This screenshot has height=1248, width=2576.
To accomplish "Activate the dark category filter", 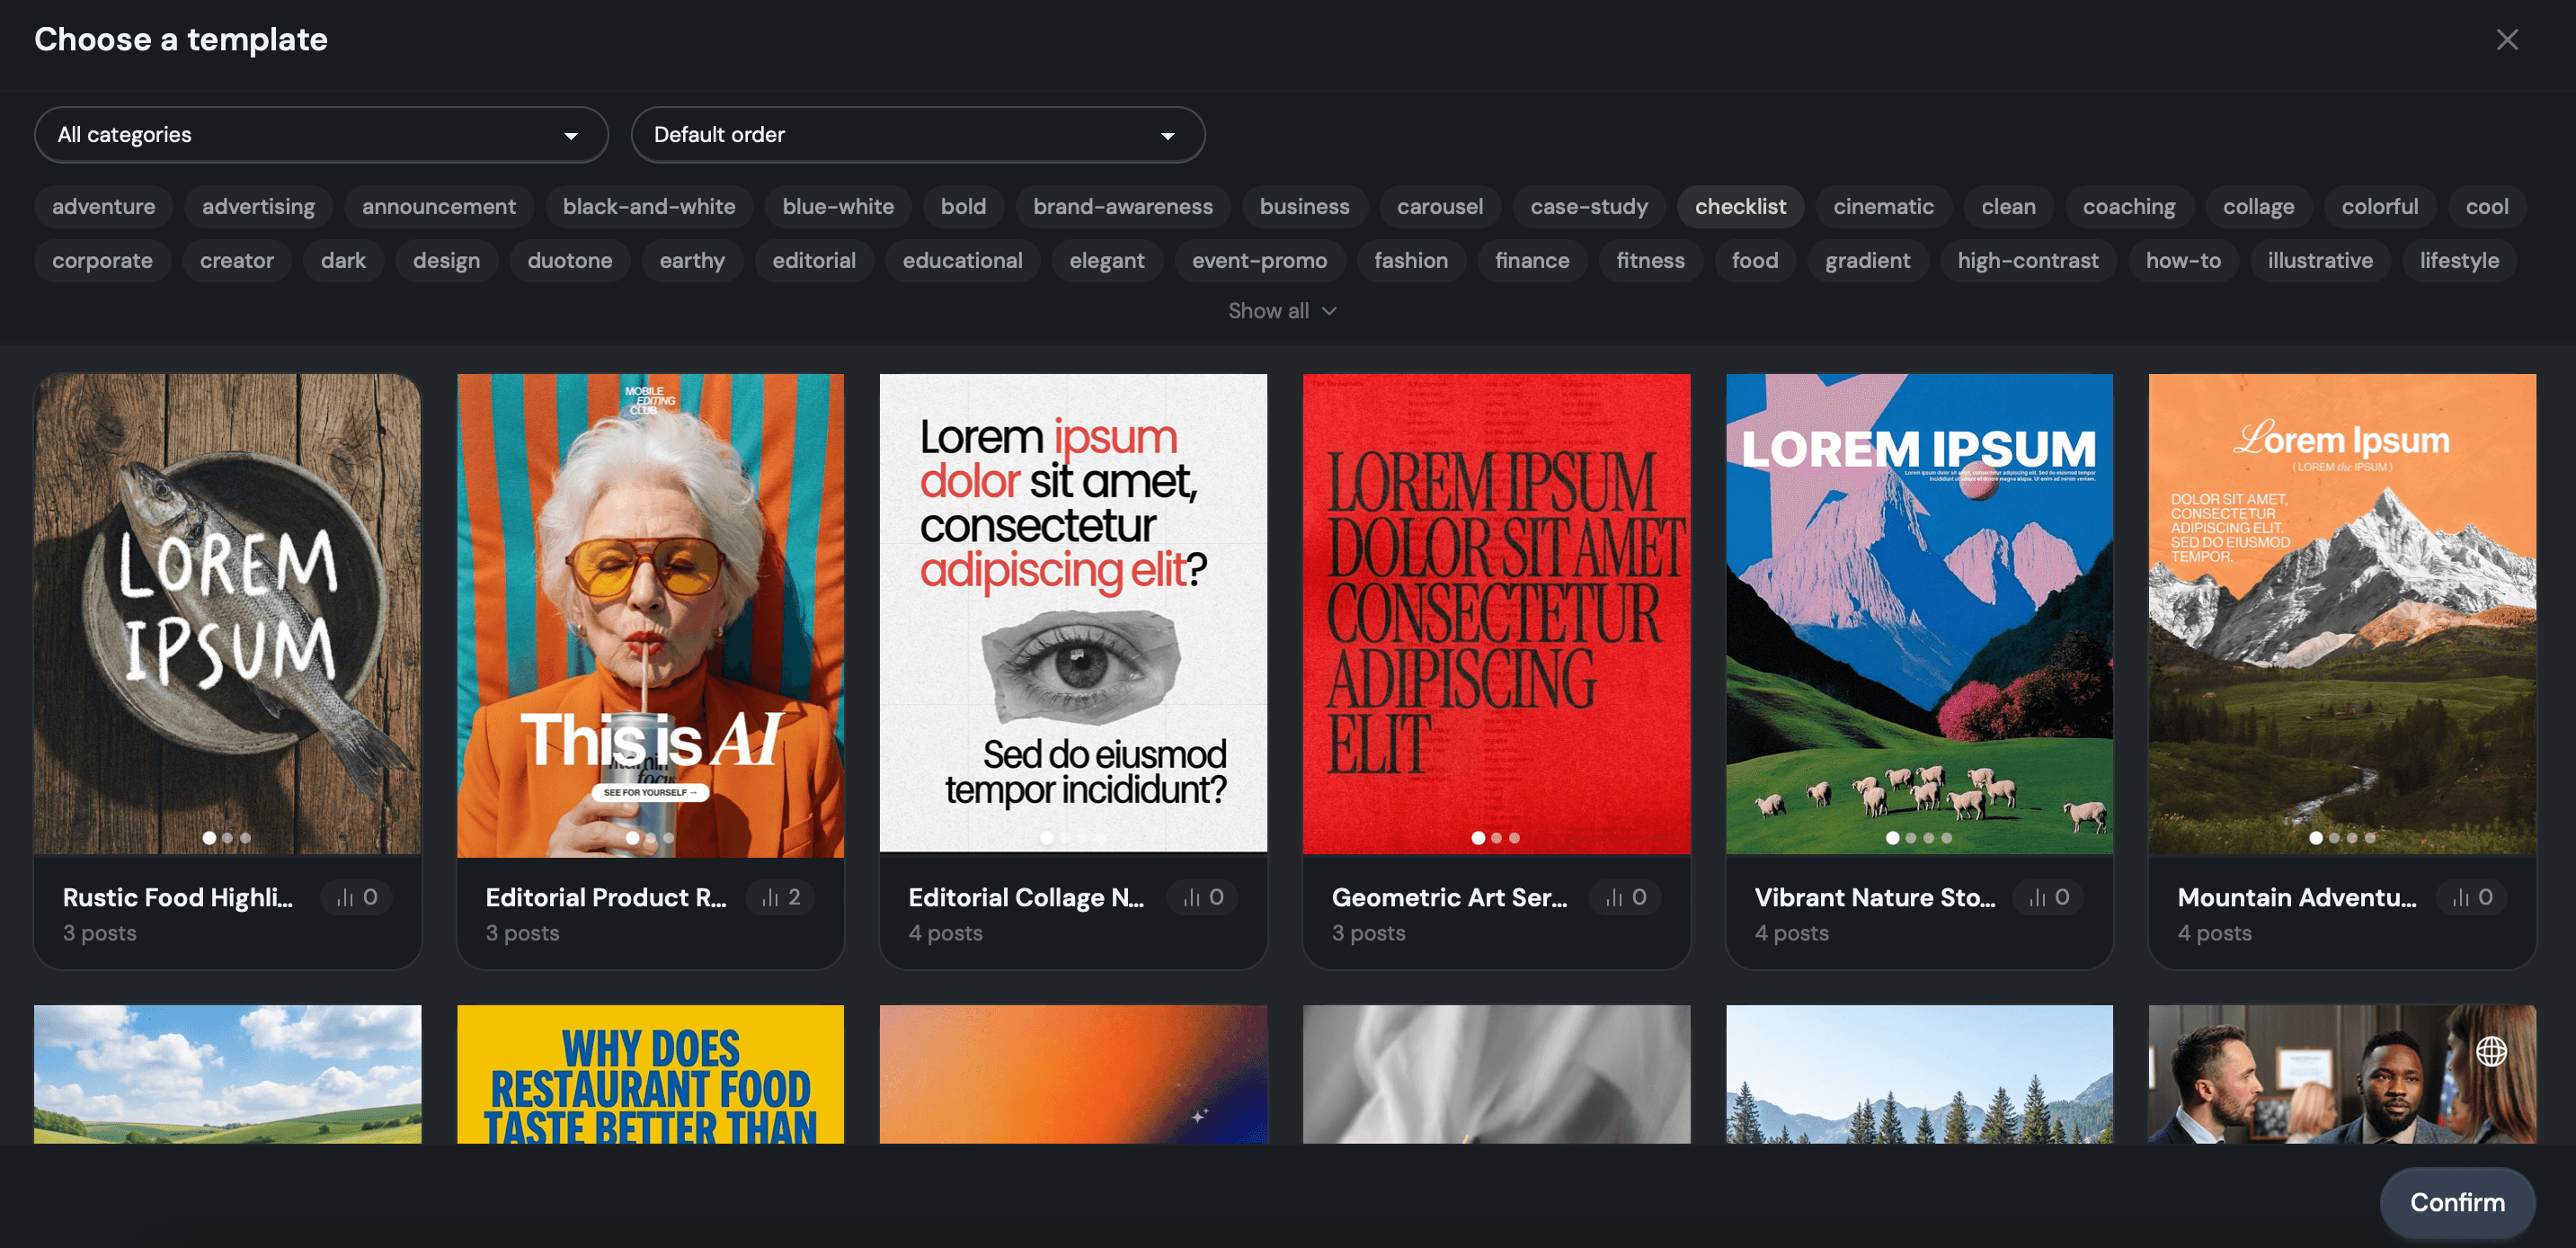I will (343, 260).
